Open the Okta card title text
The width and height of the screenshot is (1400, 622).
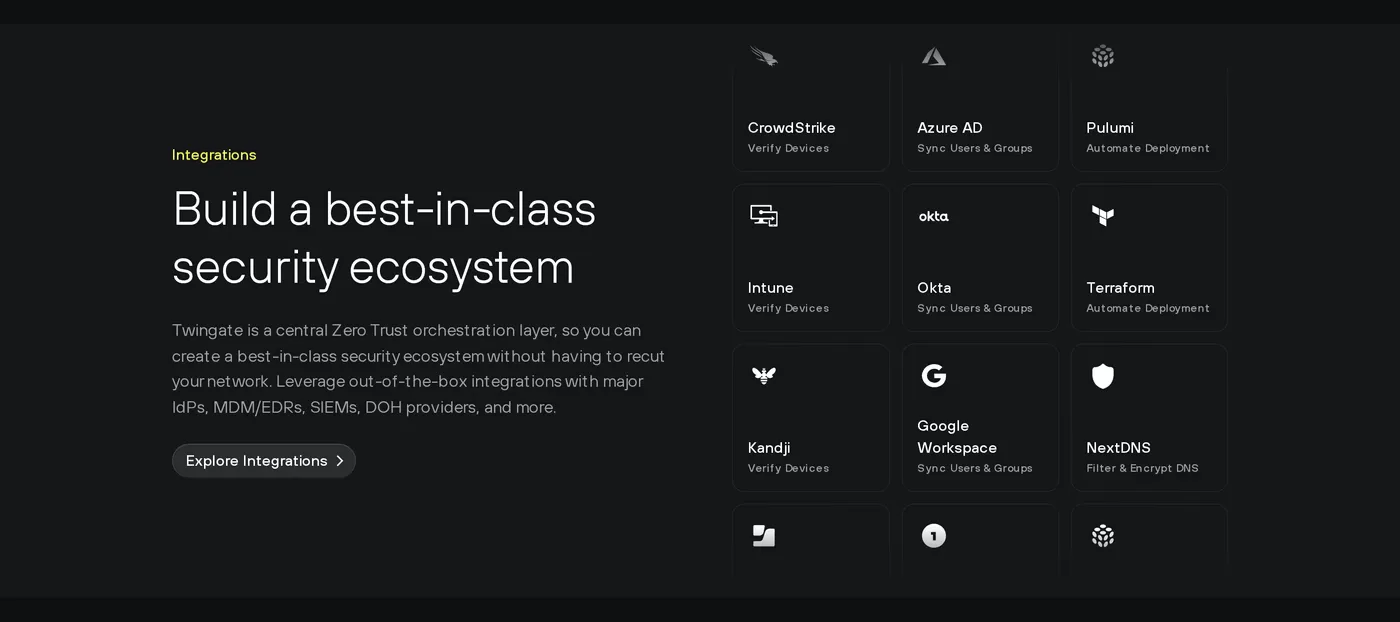[x=934, y=288]
